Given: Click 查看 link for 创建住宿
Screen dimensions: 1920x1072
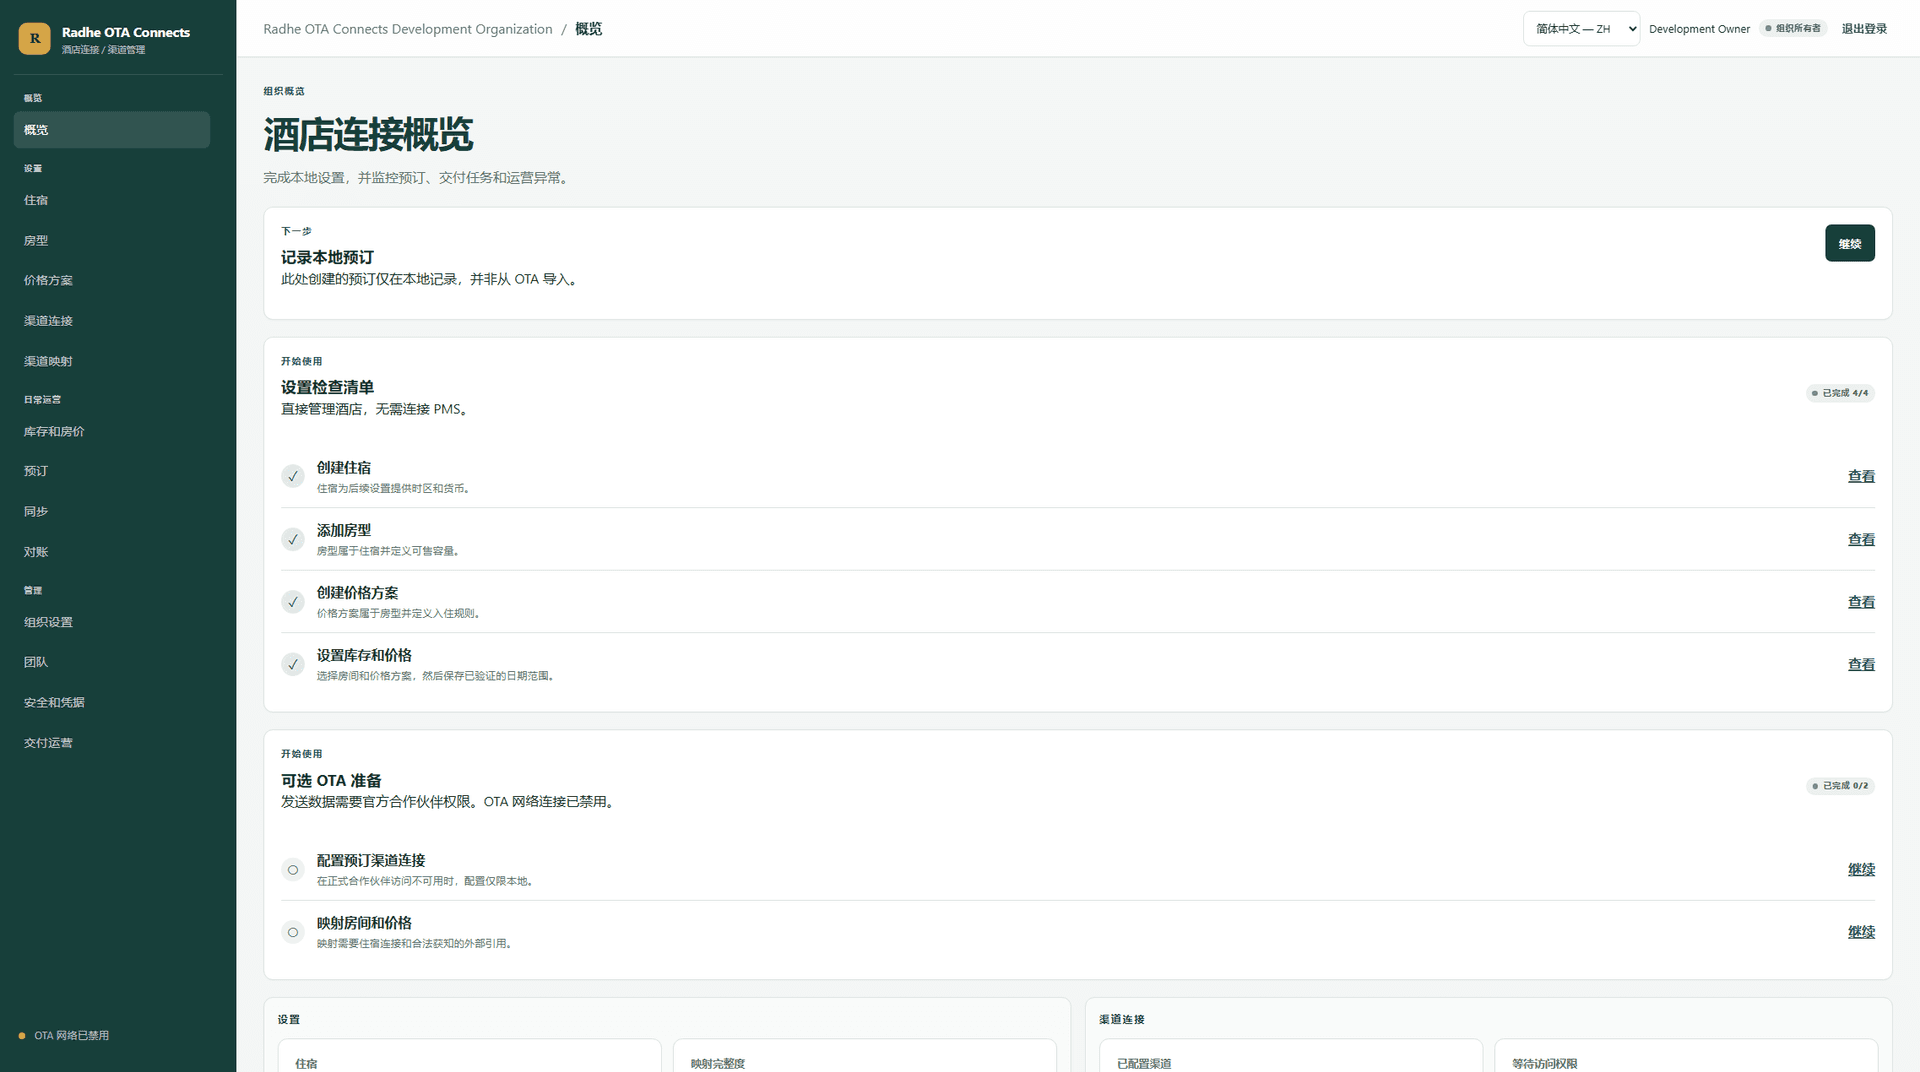Looking at the screenshot, I should tap(1861, 477).
